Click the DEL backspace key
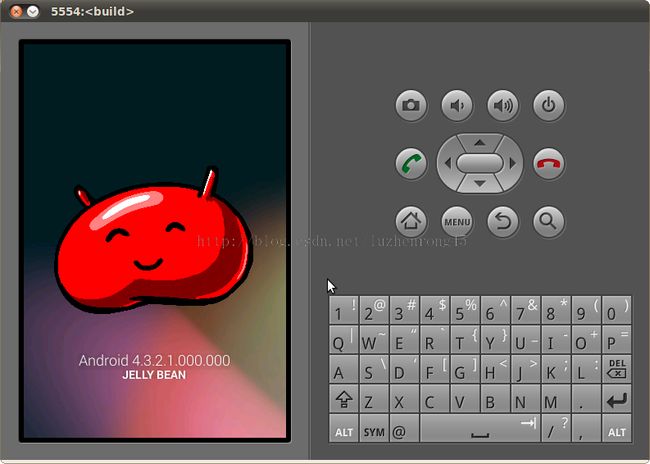Image resolution: width=650 pixels, height=464 pixels. coord(617,369)
